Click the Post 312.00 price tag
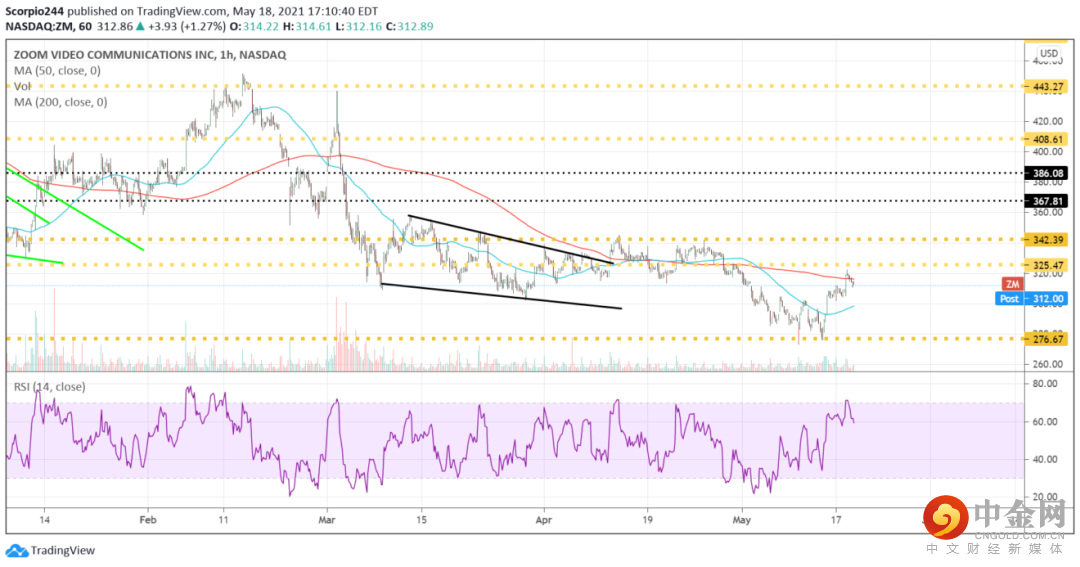The width and height of the screenshot is (1080, 567). click(x=1032, y=298)
